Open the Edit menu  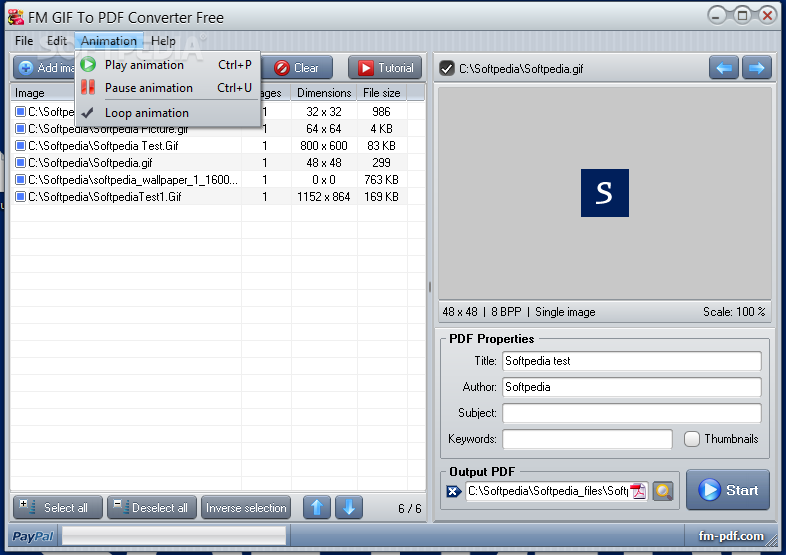pos(57,41)
